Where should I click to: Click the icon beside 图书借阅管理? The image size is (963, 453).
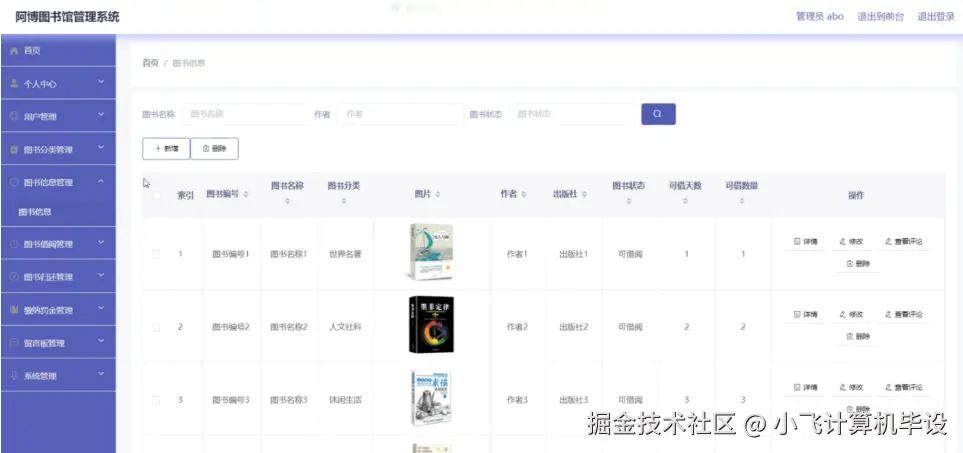(14, 244)
